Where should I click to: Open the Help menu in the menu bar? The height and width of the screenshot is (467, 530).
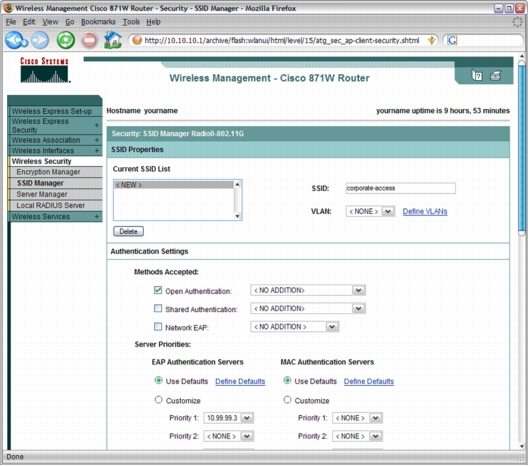point(153,22)
